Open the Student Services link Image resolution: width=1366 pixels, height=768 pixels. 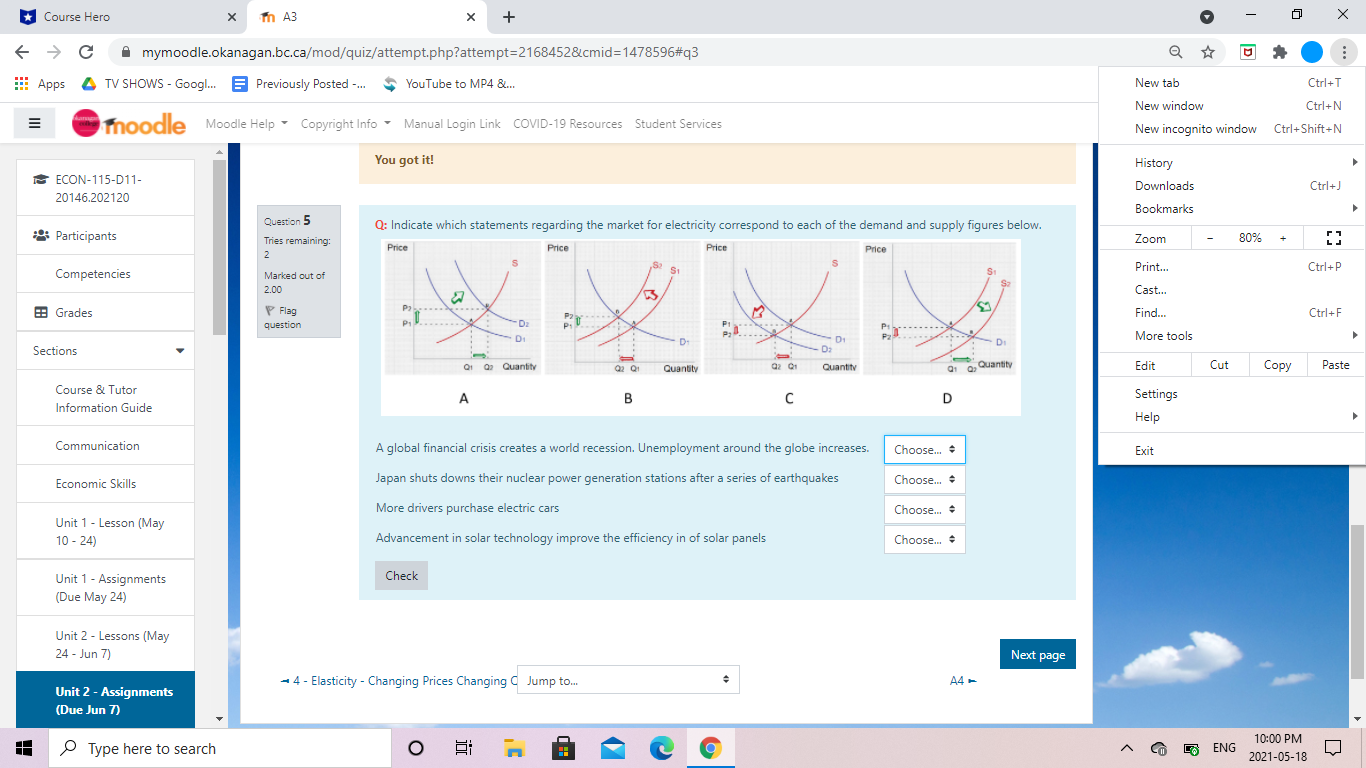click(678, 124)
